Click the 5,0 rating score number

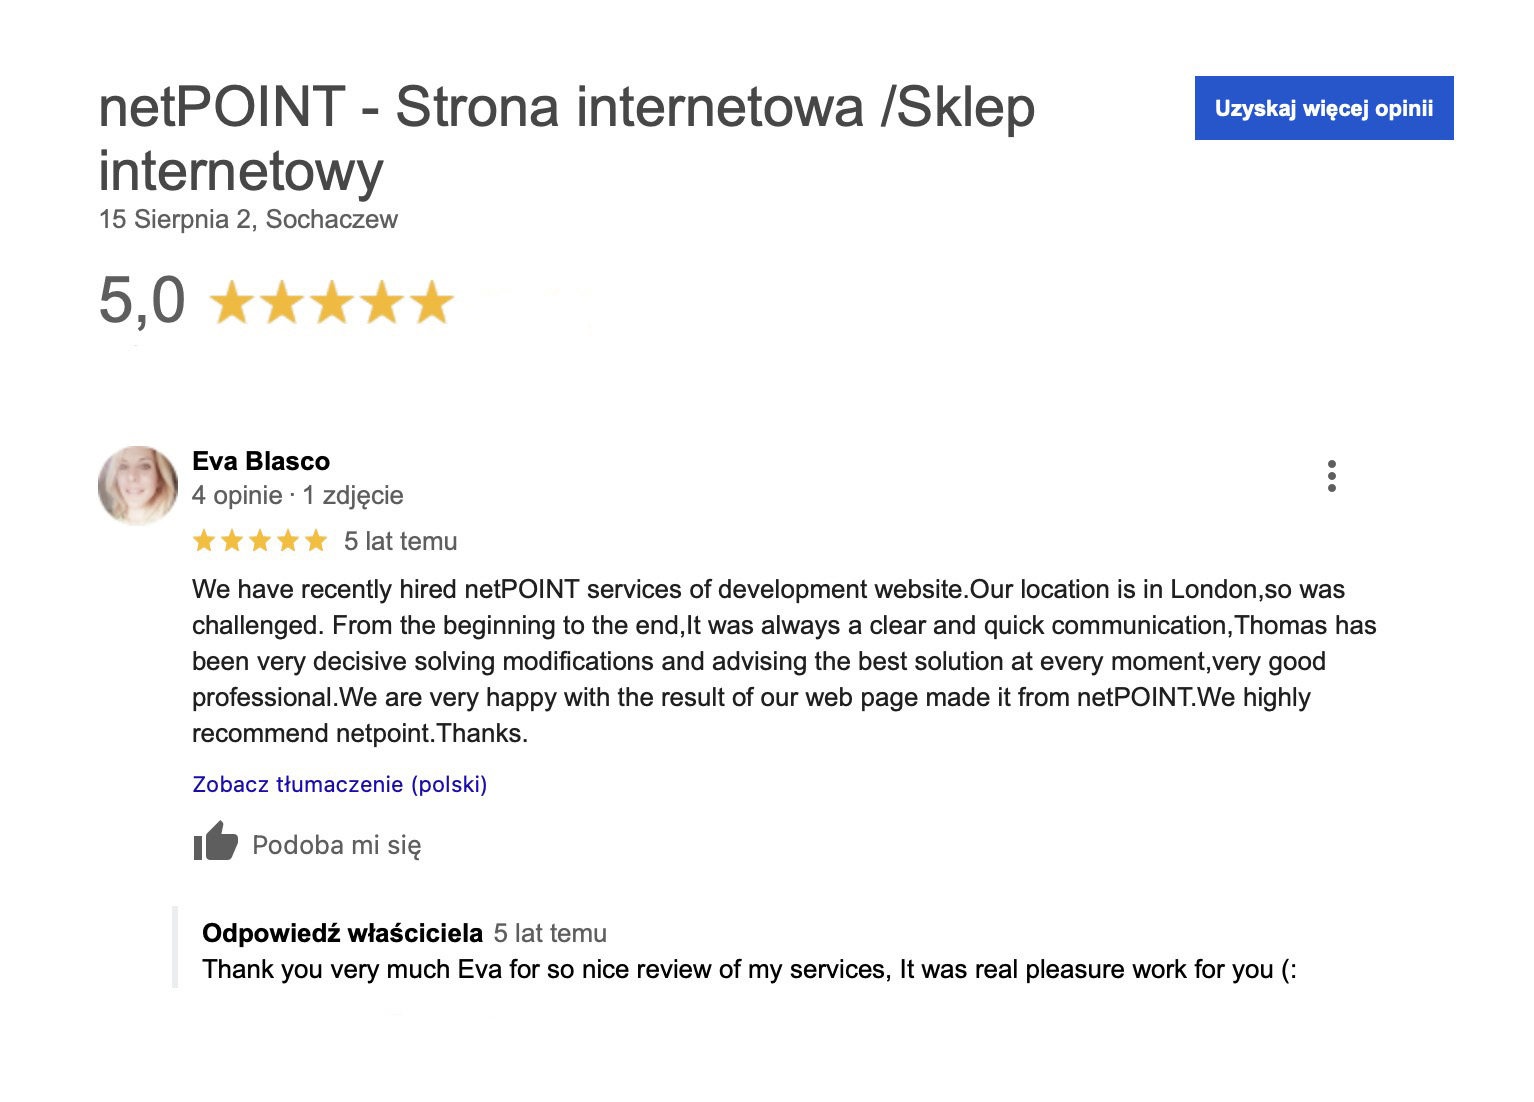tap(142, 300)
